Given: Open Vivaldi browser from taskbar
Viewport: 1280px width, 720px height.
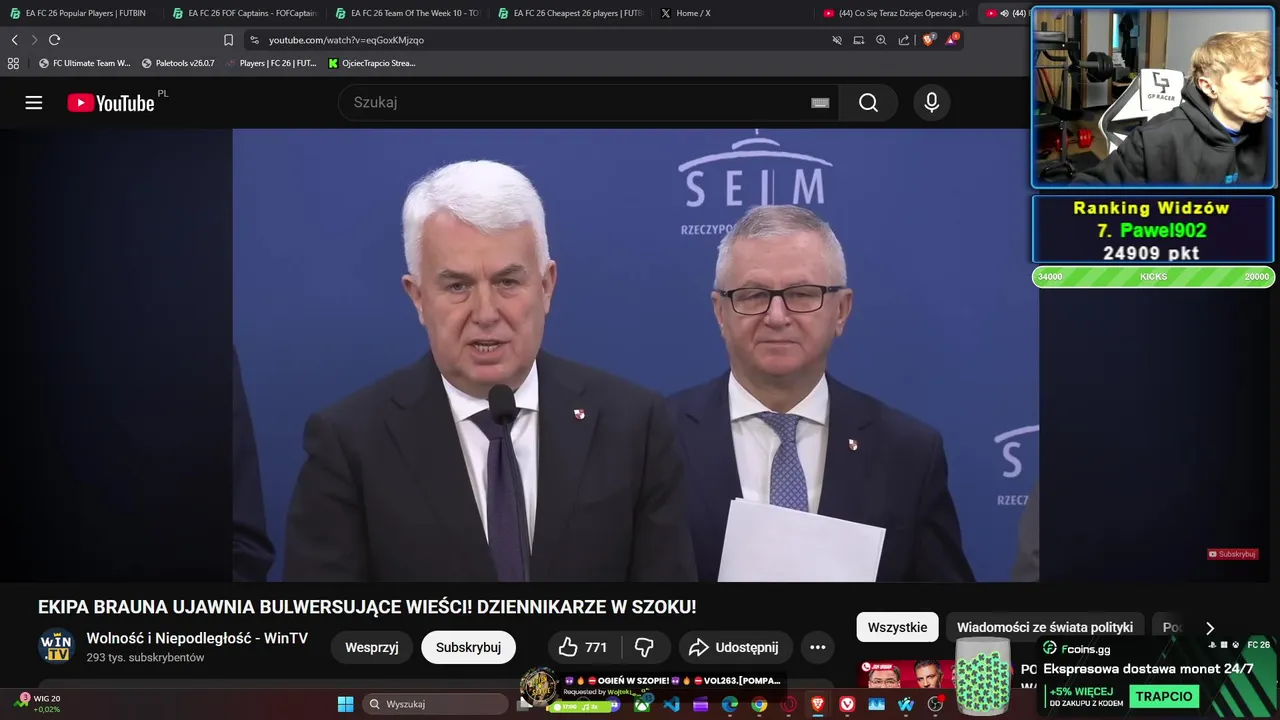Looking at the screenshot, I should coord(847,704).
